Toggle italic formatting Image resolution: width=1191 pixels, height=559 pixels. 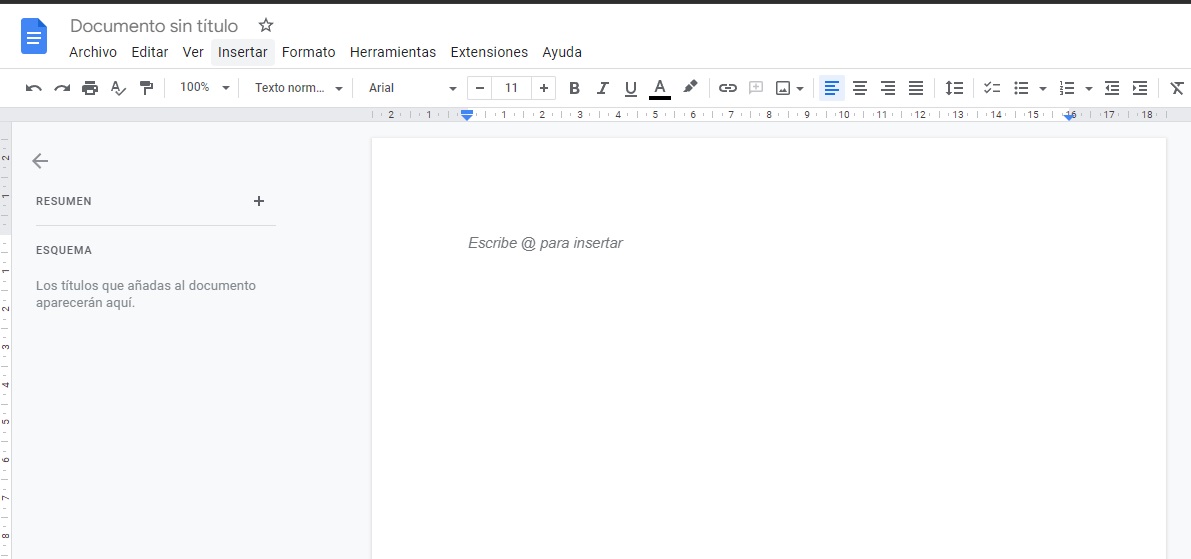click(x=602, y=88)
